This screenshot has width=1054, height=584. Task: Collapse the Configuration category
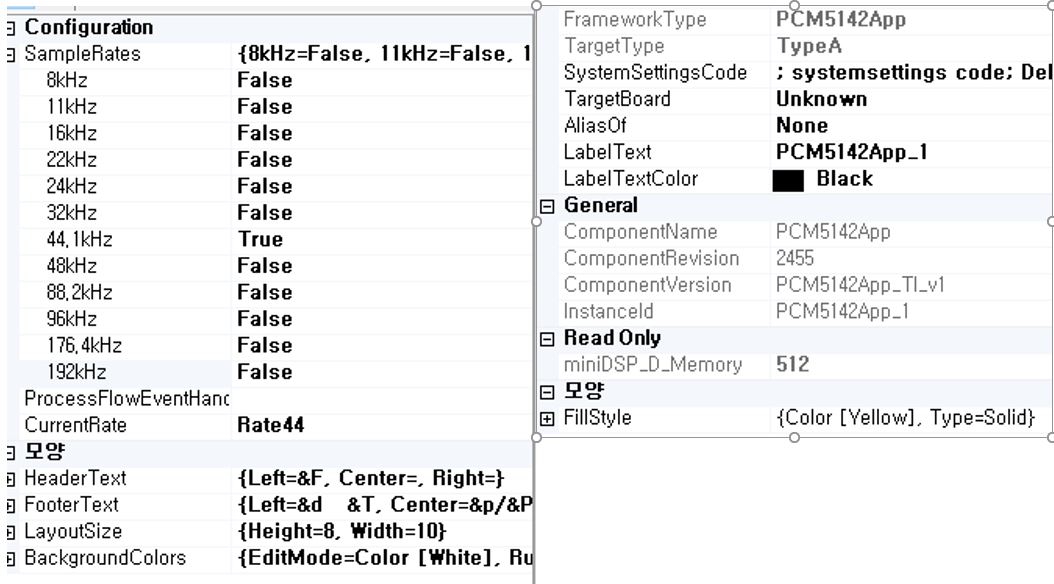coord(10,28)
